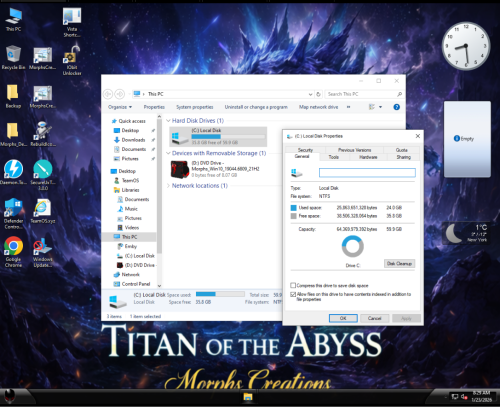Viewport: 500px width, 407px height.
Task: Click the refresh icon next to address bar
Action: [x=318, y=94]
